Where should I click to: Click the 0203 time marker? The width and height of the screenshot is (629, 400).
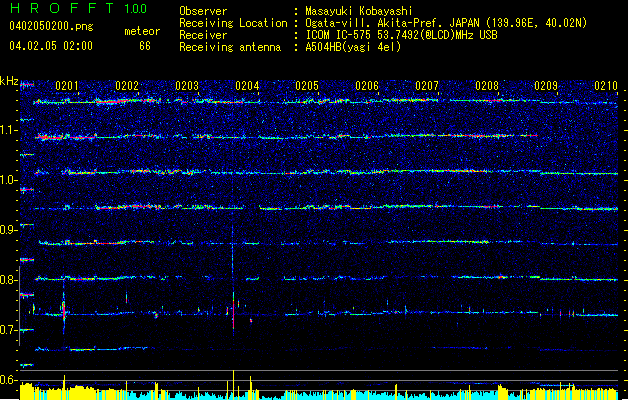[187, 86]
